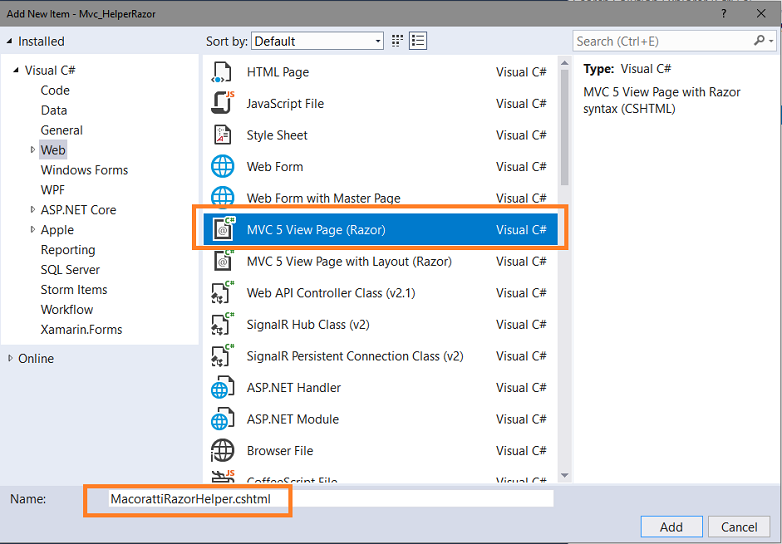Viewport: 782px width, 544px height.
Task: Select the Data category
Action: (54, 110)
